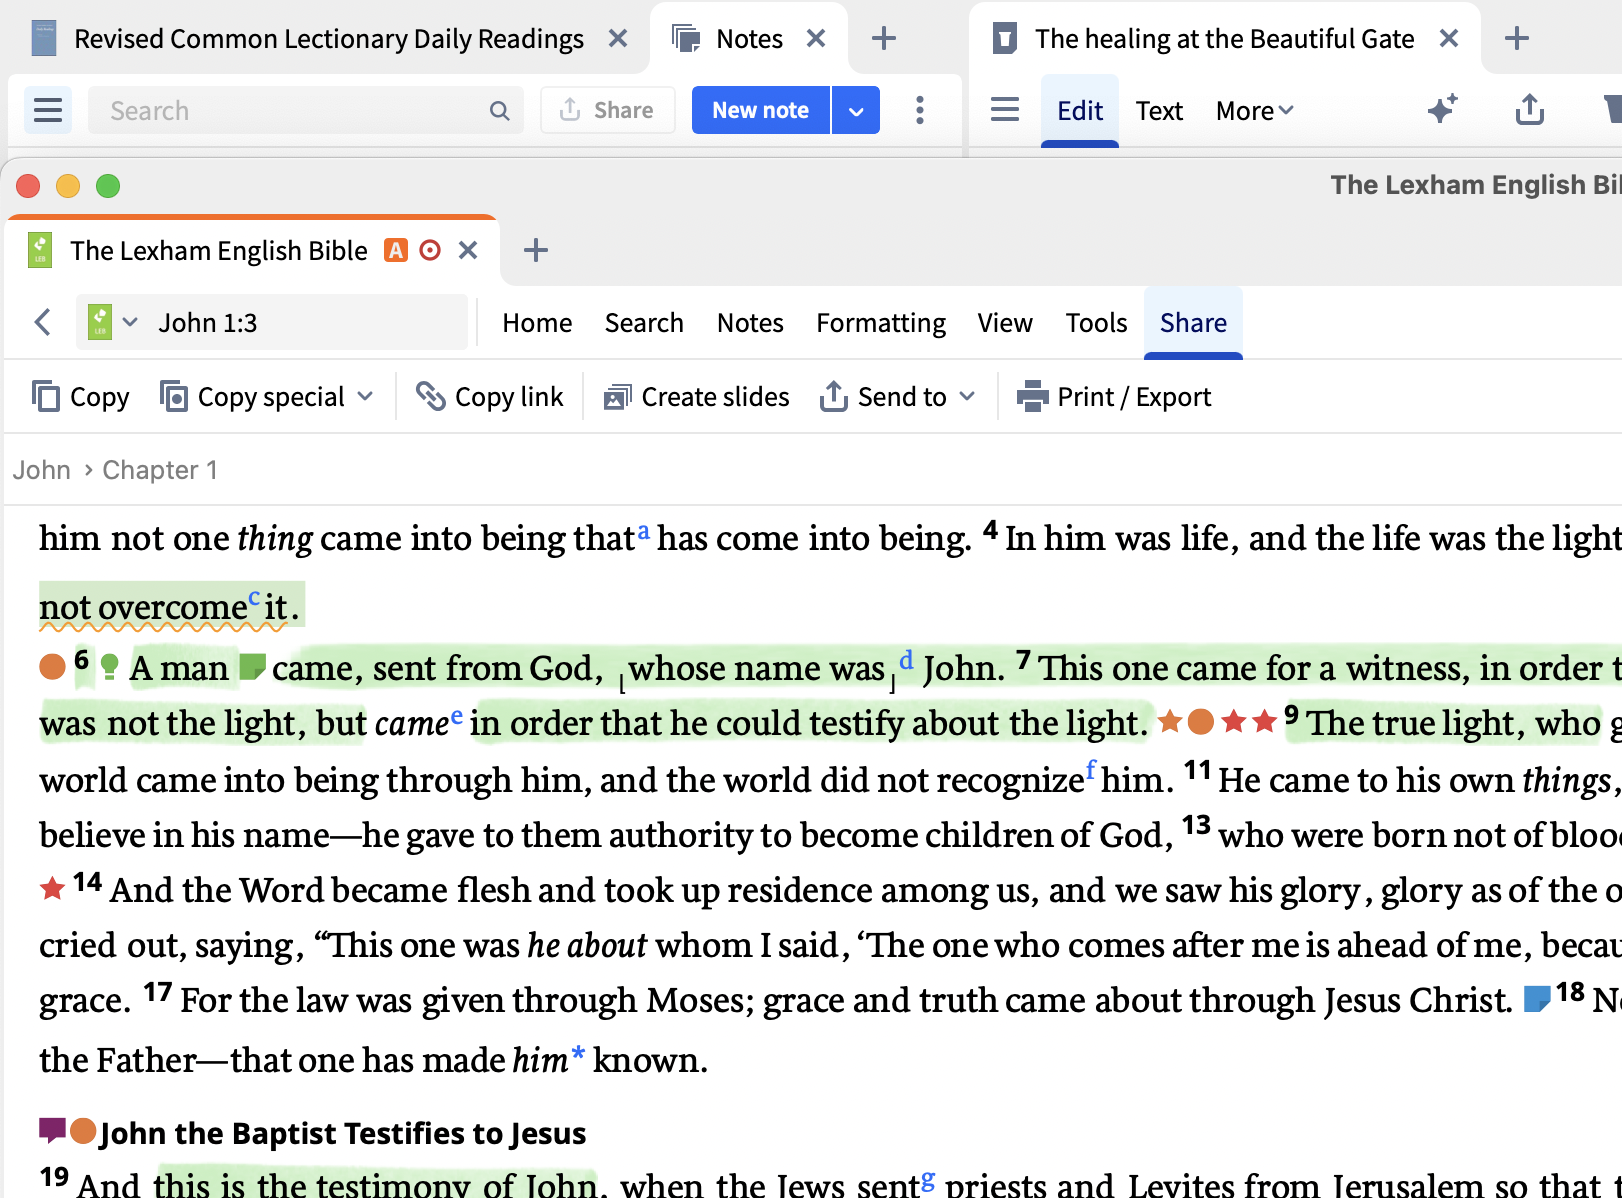Click the blue note icon before verse 18
Screen dimensions: 1622x1198
tap(1536, 998)
